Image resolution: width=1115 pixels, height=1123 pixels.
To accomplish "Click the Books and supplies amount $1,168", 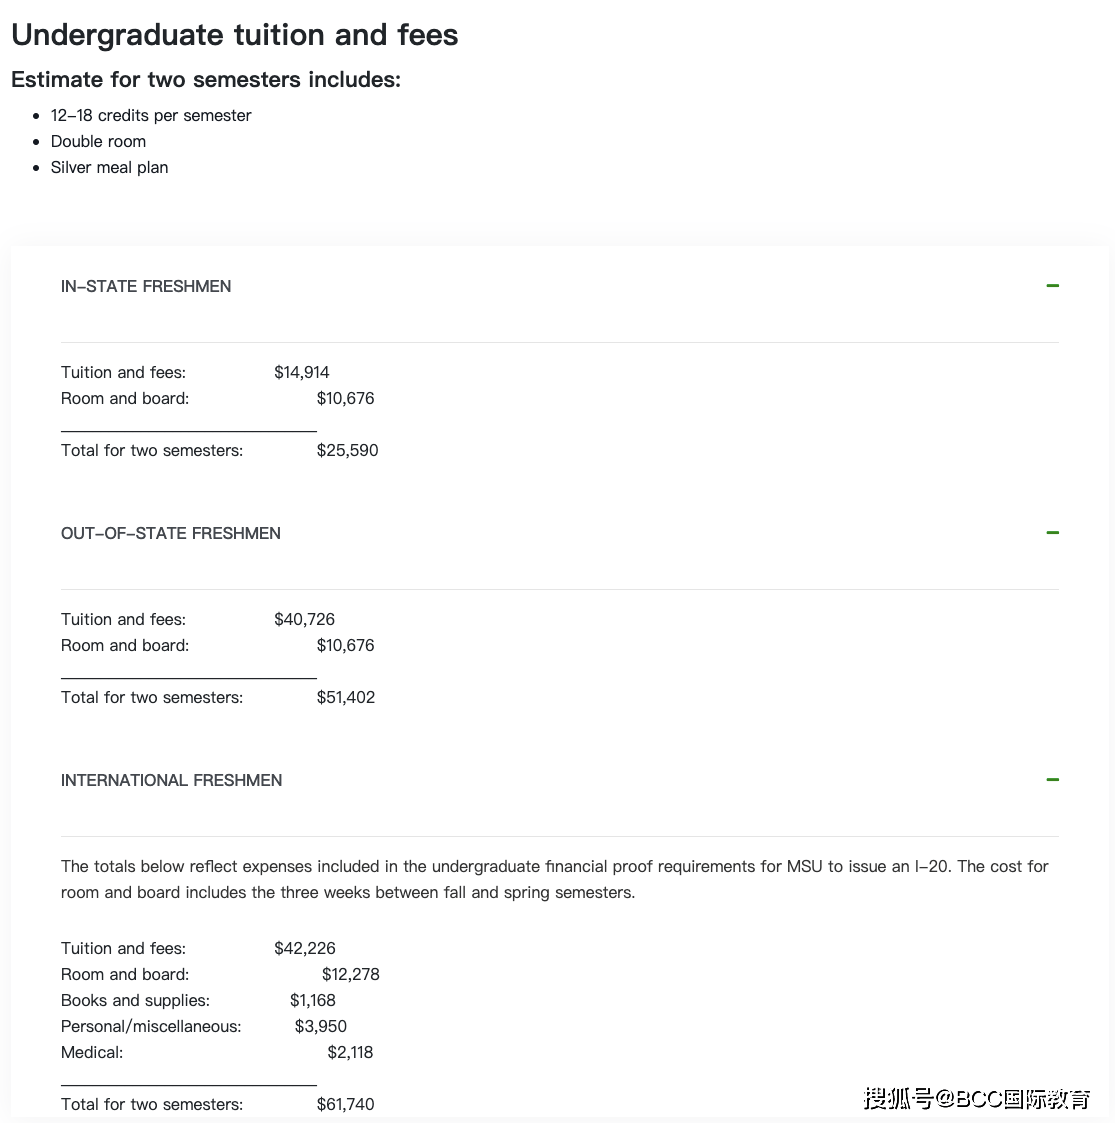I will 312,1001.
